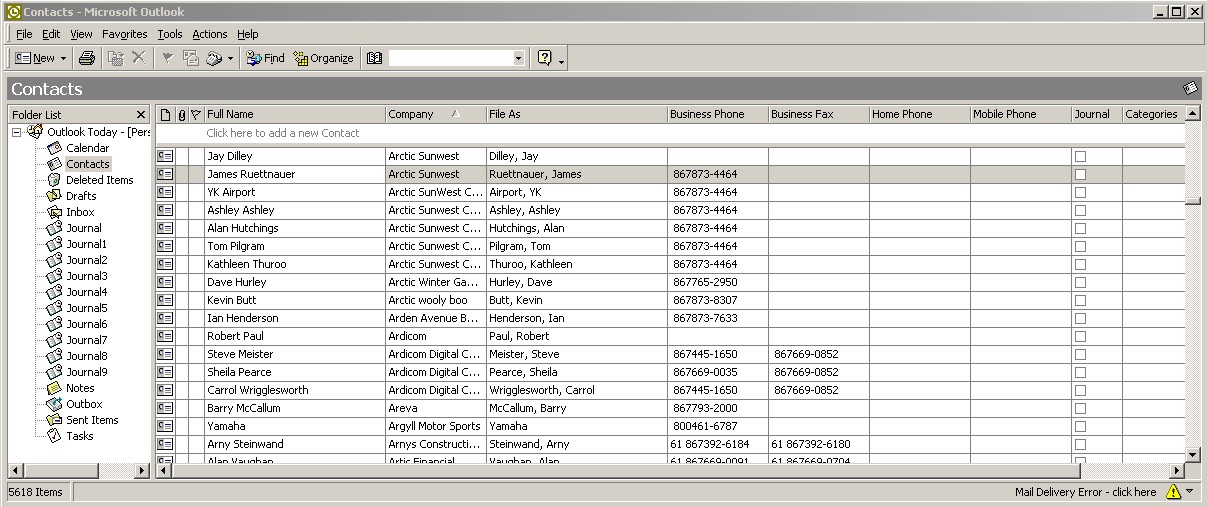Image resolution: width=1207 pixels, height=507 pixels.
Task: Toggle Journal checkbox for Tom Pilgram
Action: 1080,246
